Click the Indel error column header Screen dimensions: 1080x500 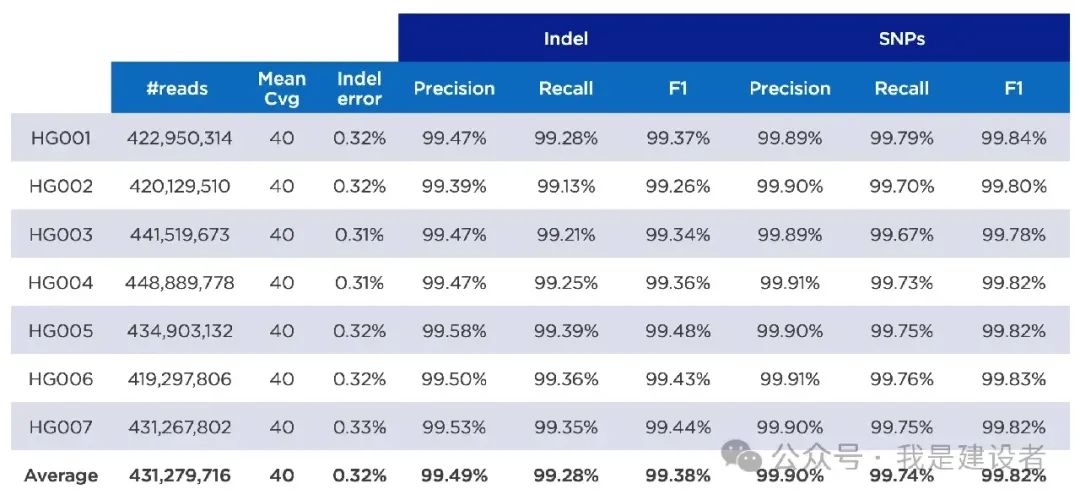[359, 88]
